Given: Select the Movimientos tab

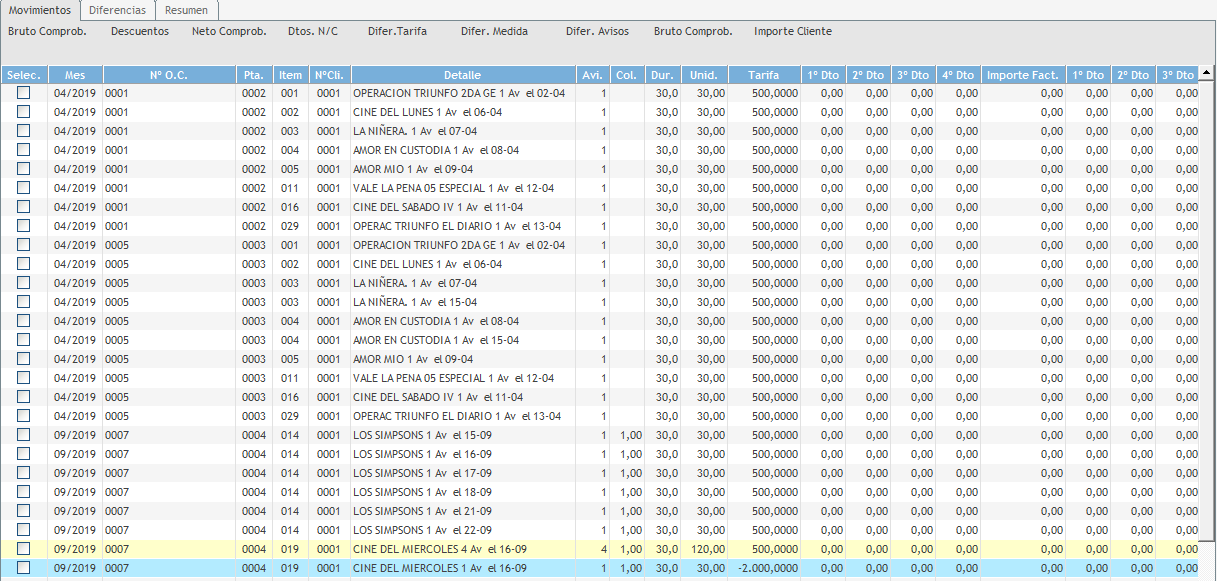Looking at the screenshot, I should [x=40, y=10].
